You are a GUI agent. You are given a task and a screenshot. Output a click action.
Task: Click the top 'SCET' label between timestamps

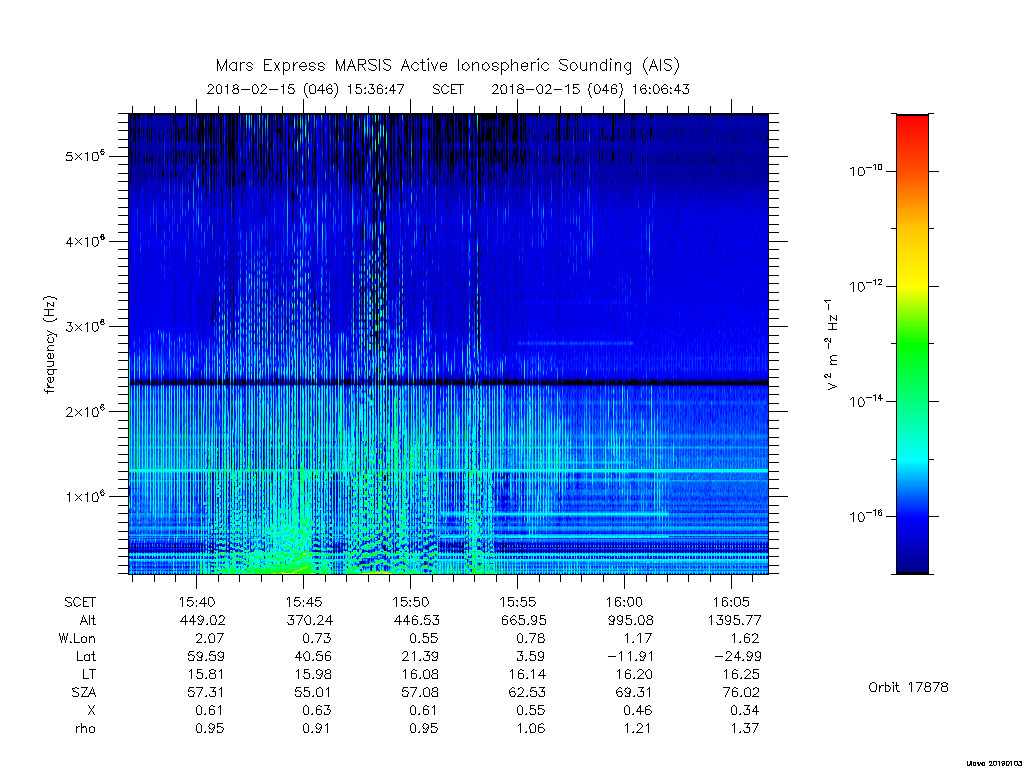448,89
